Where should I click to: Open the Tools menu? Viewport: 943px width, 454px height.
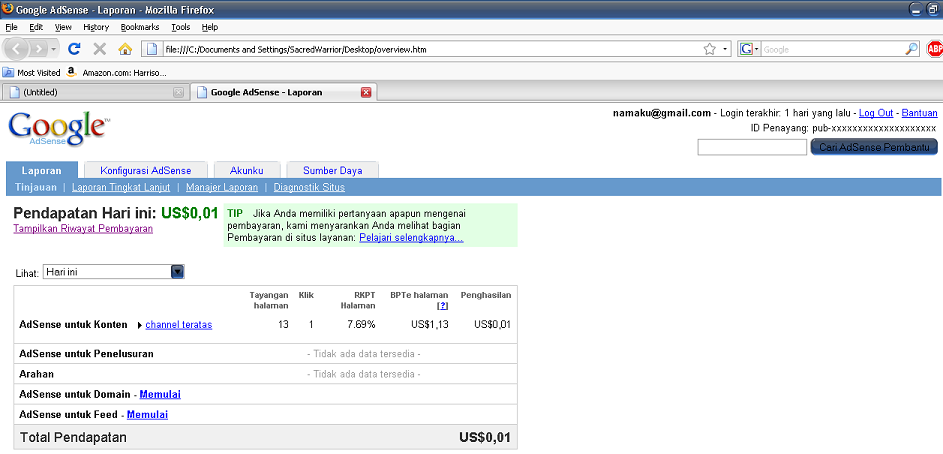click(x=180, y=27)
